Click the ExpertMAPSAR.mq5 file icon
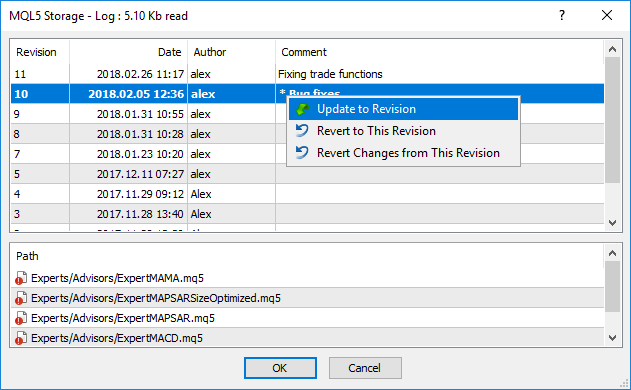Viewport: 631px width, 390px height. click(21, 318)
